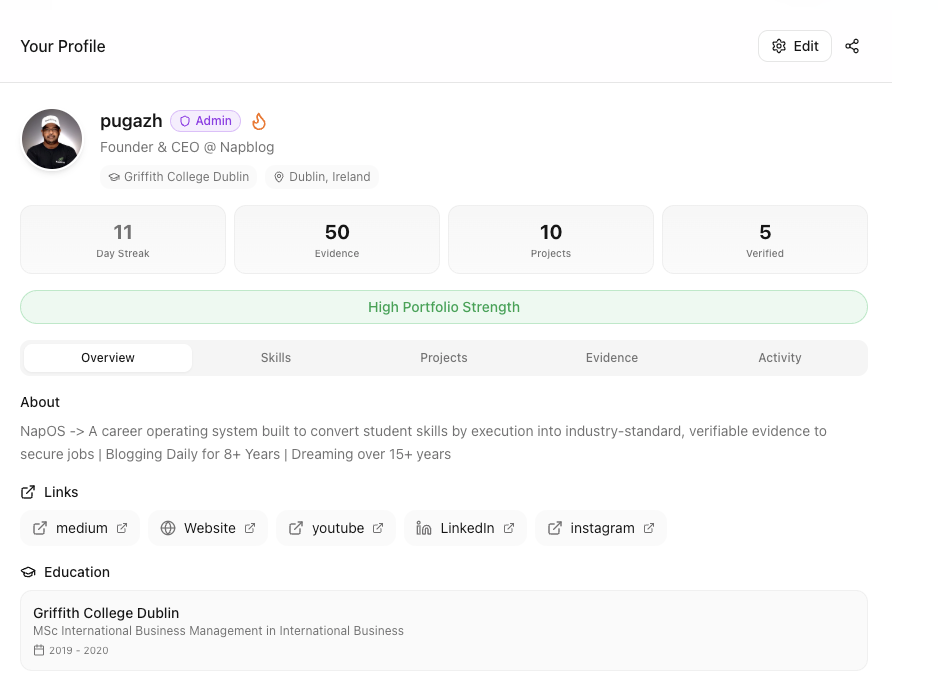Open the Projects tab
938x681 pixels.
pyautogui.click(x=444, y=358)
